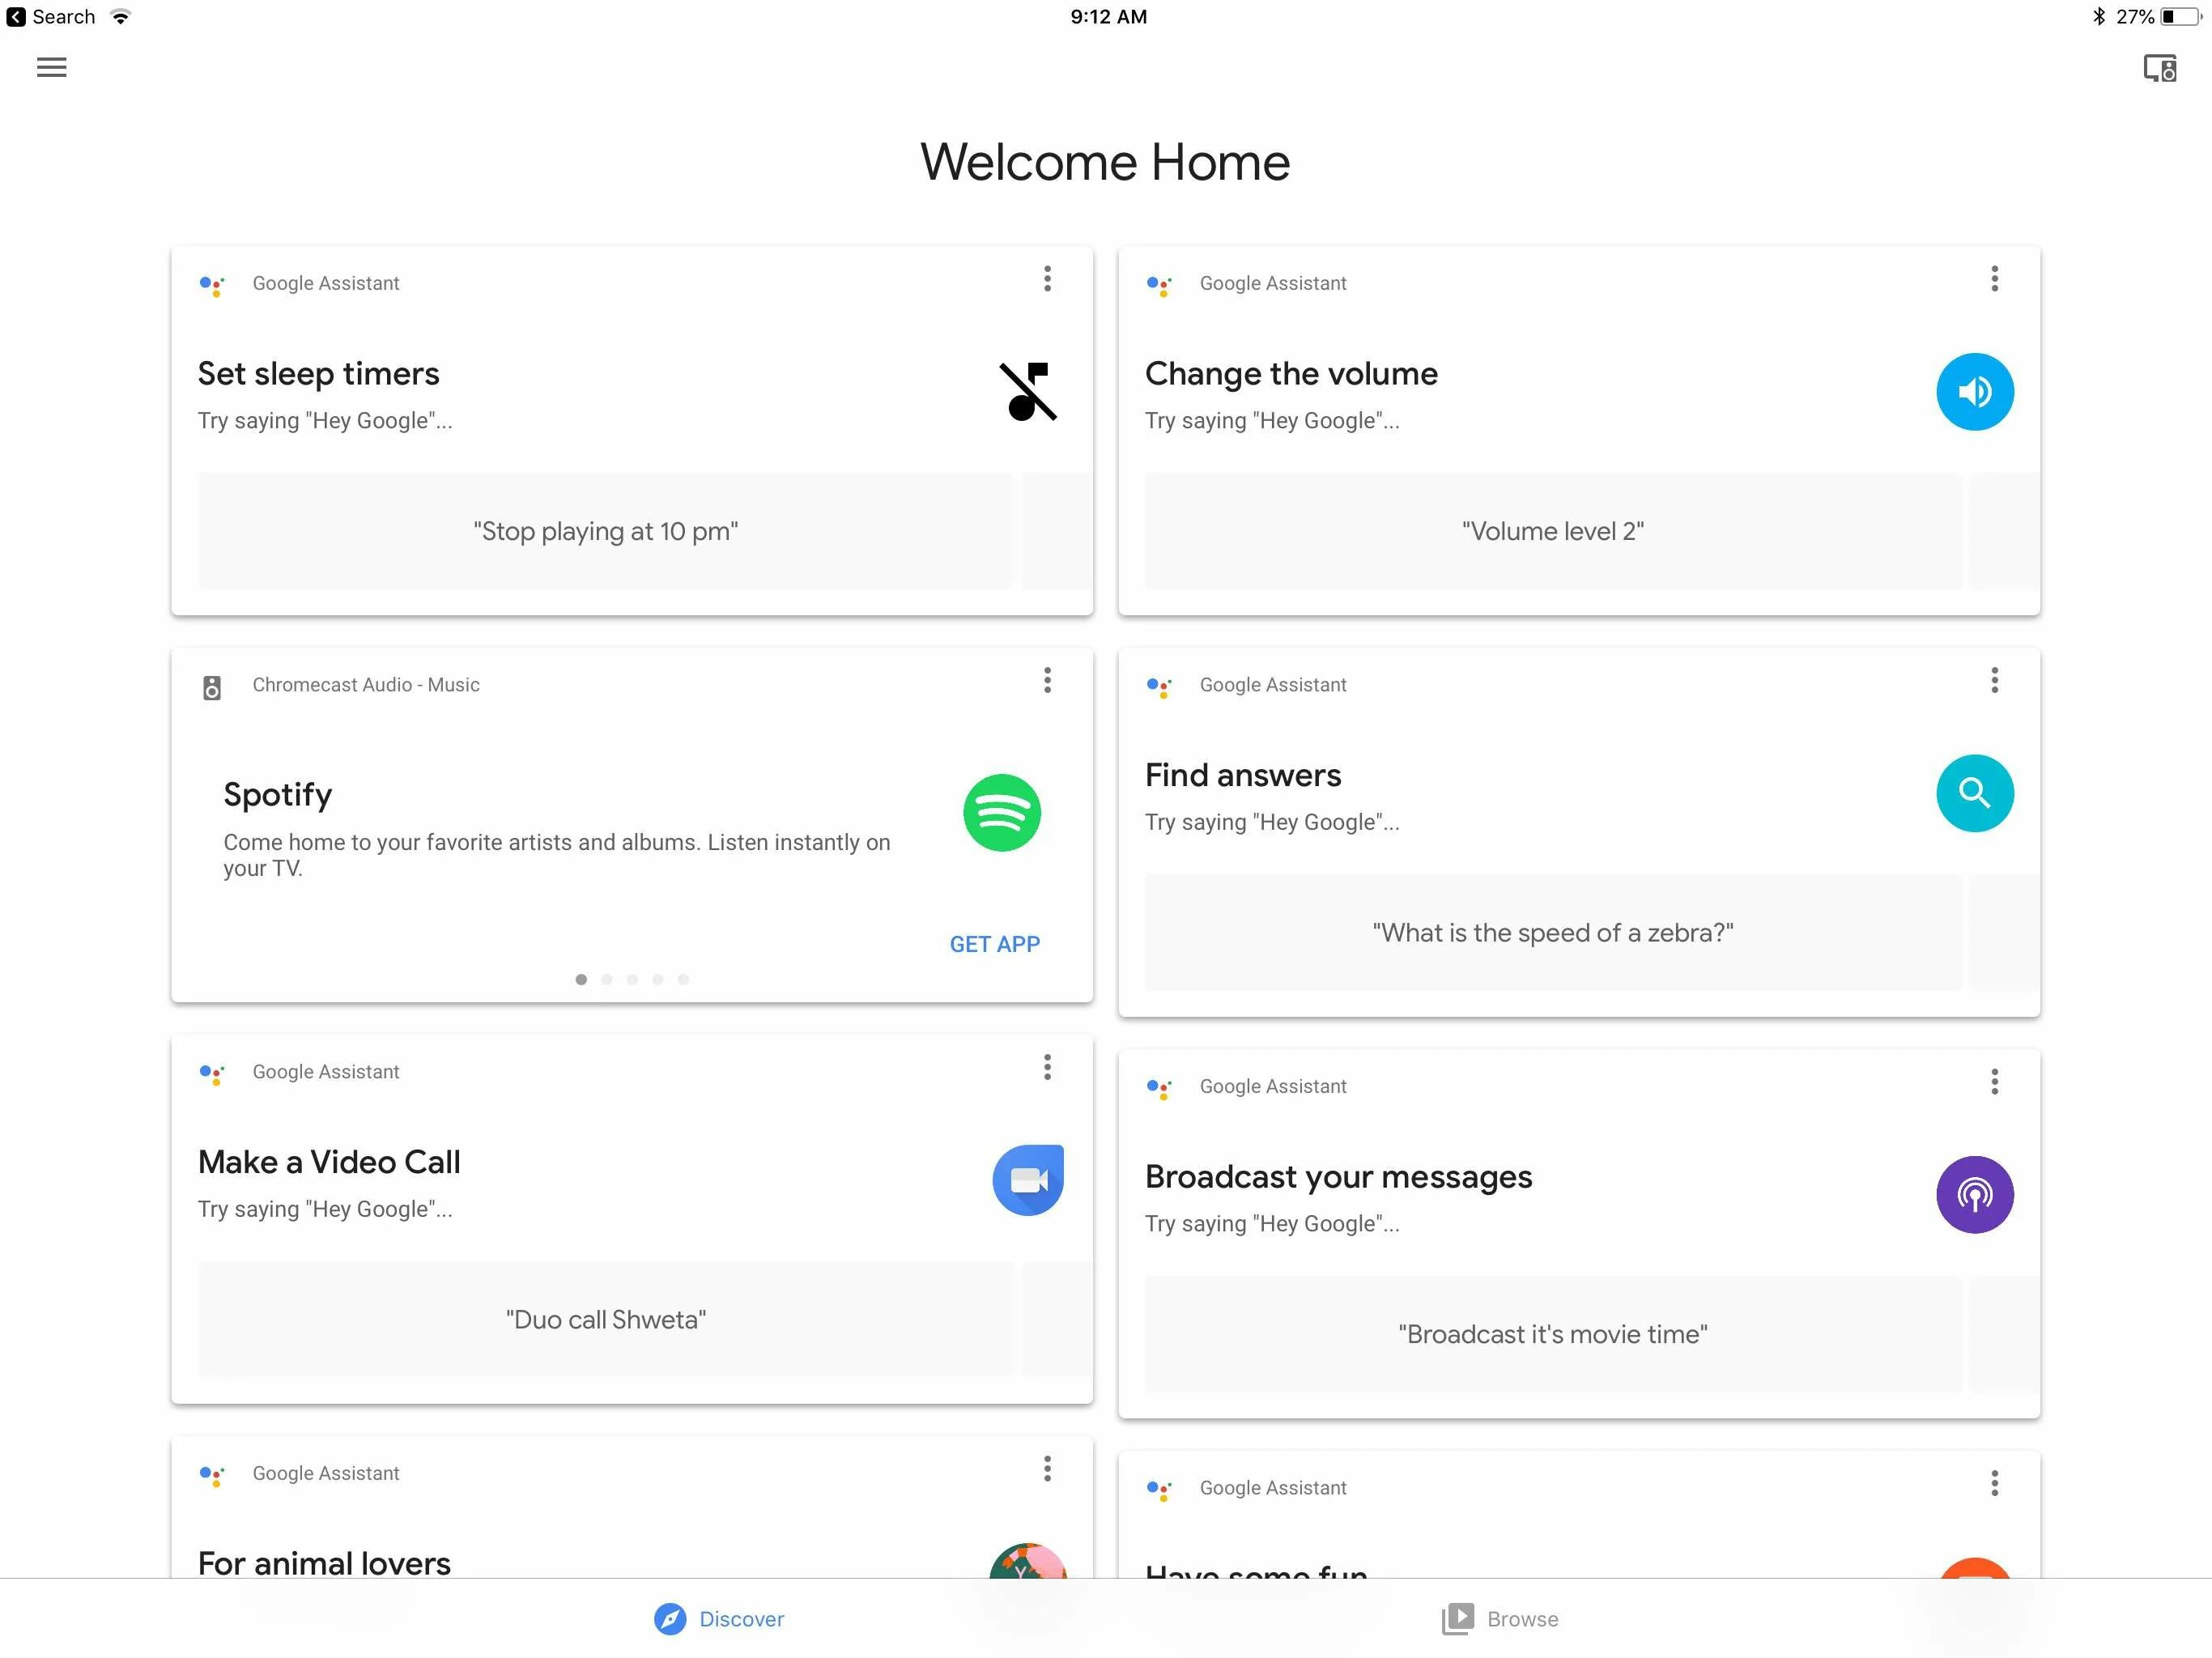Open options menu on Change the volume card
2212x1658 pixels.
click(x=1994, y=279)
